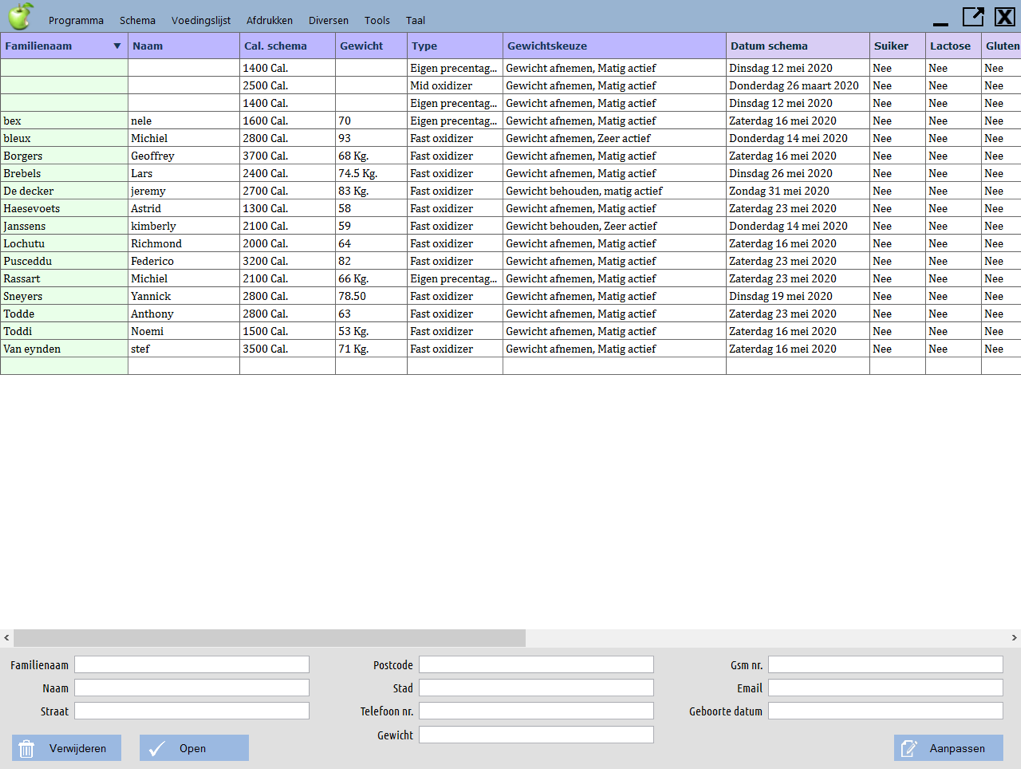This screenshot has height=769, width=1021.
Task: Click the restore window arrow icon
Action: point(972,17)
